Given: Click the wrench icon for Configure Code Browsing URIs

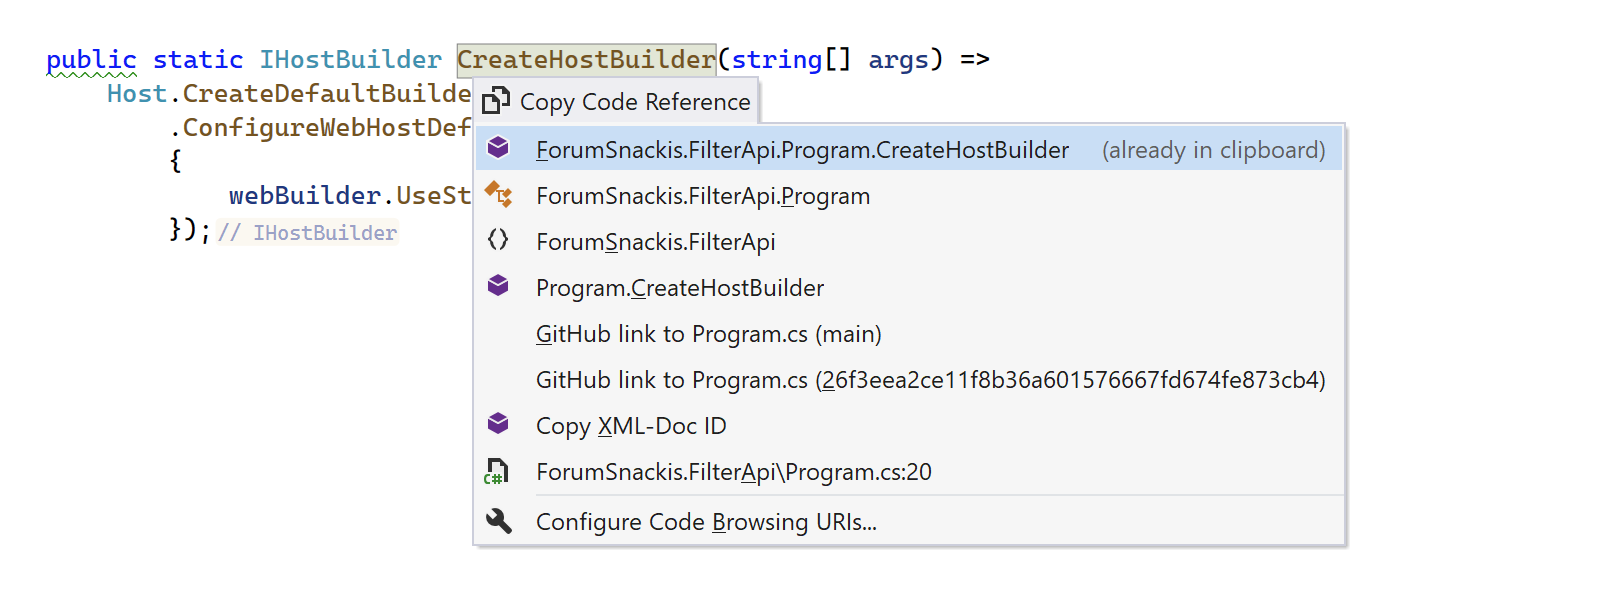Looking at the screenshot, I should coord(498,521).
